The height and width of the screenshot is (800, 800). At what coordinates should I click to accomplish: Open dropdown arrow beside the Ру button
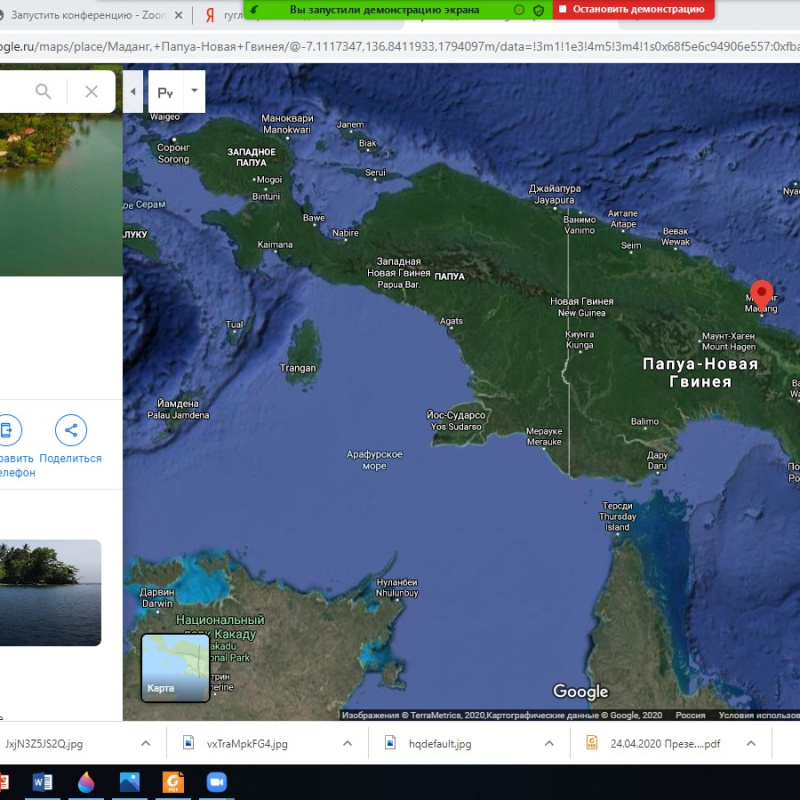pos(194,91)
